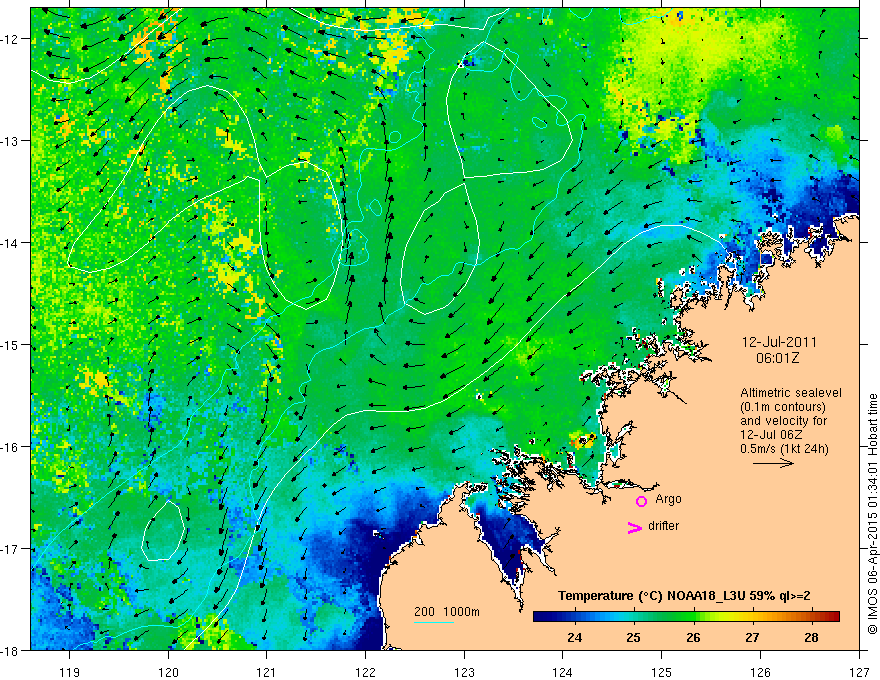The height and width of the screenshot is (680, 880).
Task: Click longitude axis label 122
Action: 365,672
